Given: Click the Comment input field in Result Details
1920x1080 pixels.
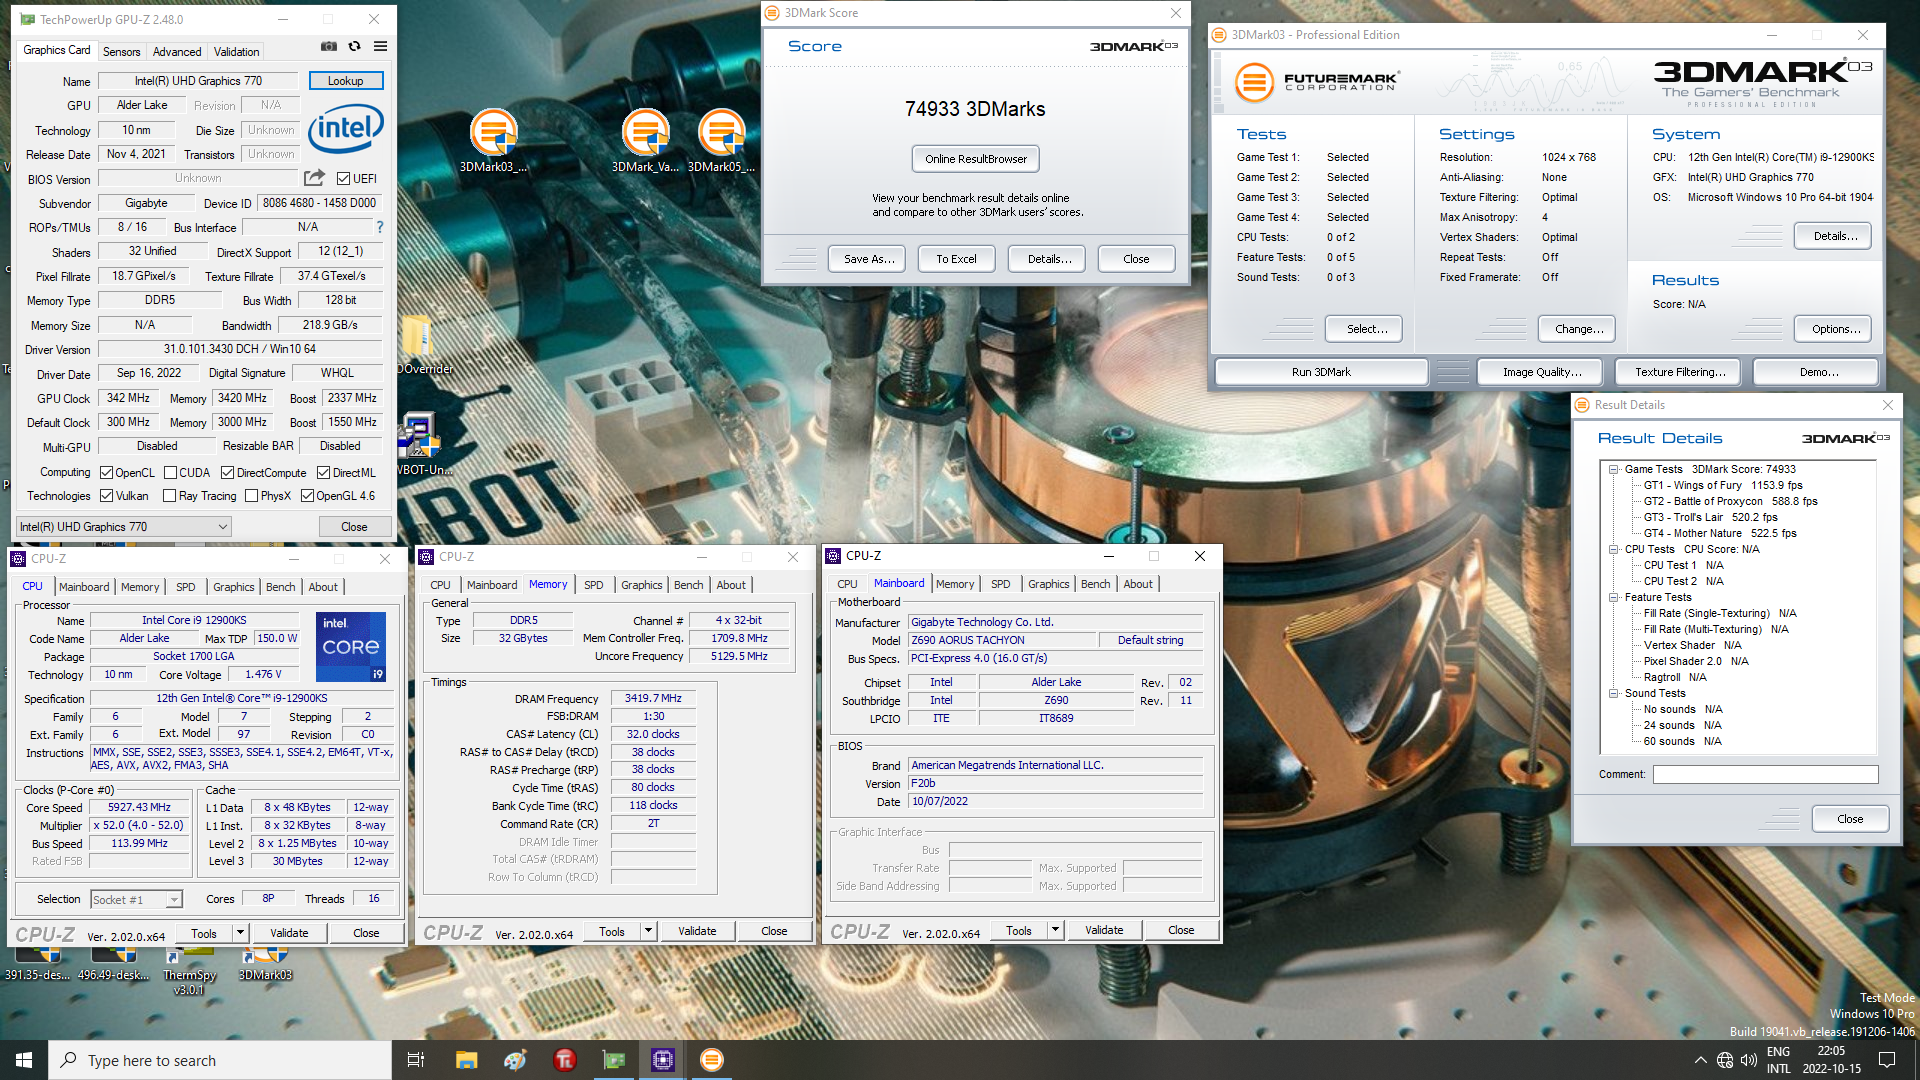Looking at the screenshot, I should click(x=1765, y=775).
